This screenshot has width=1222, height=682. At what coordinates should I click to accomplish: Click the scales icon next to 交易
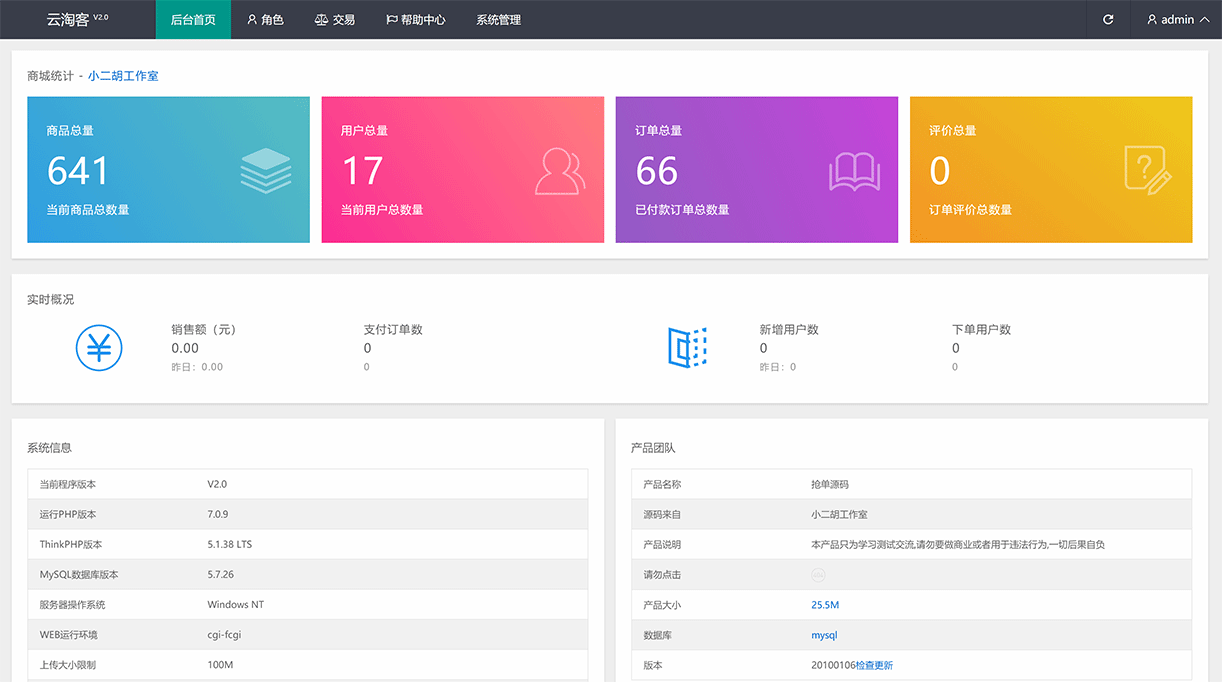point(322,19)
